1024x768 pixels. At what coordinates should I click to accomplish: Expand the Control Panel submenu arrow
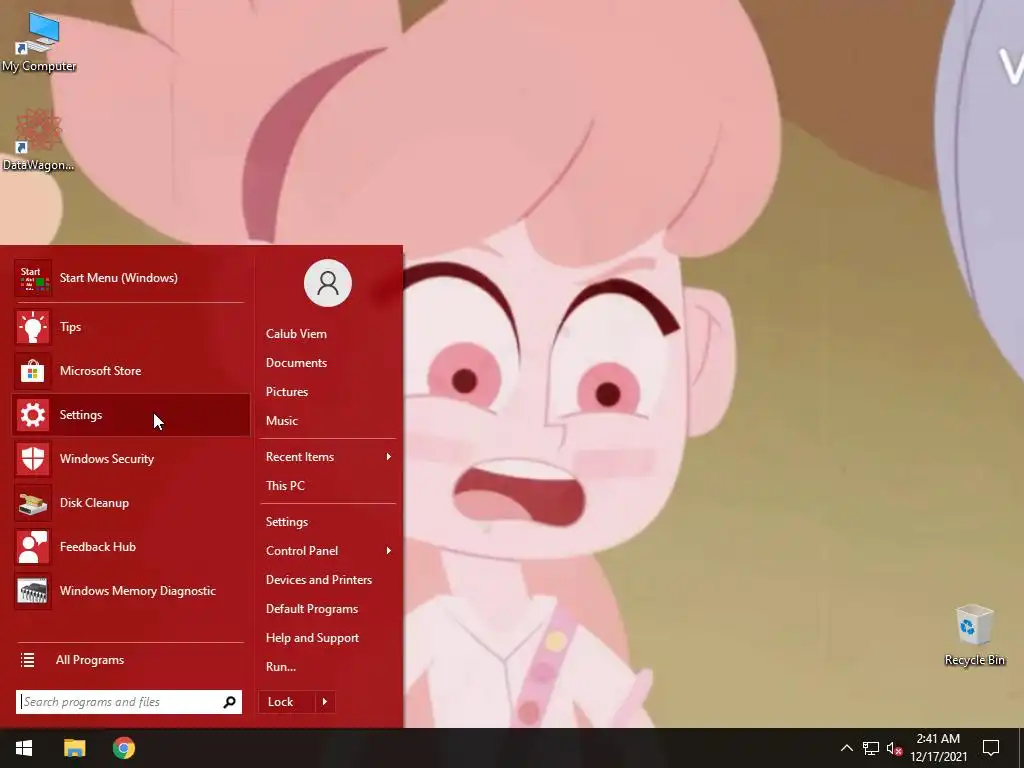point(389,551)
